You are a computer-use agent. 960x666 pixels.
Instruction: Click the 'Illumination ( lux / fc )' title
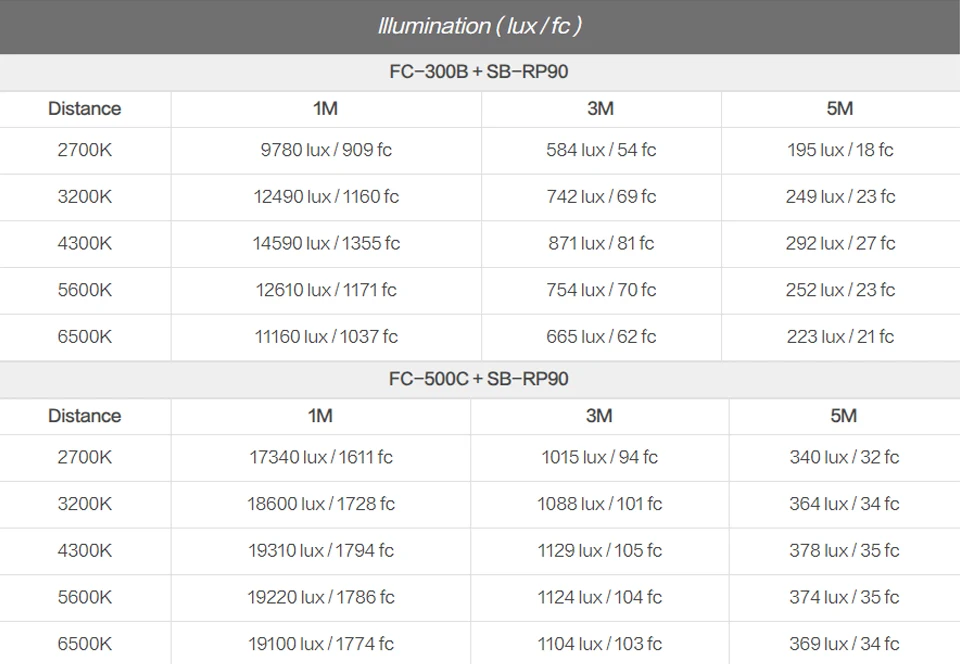(x=479, y=26)
